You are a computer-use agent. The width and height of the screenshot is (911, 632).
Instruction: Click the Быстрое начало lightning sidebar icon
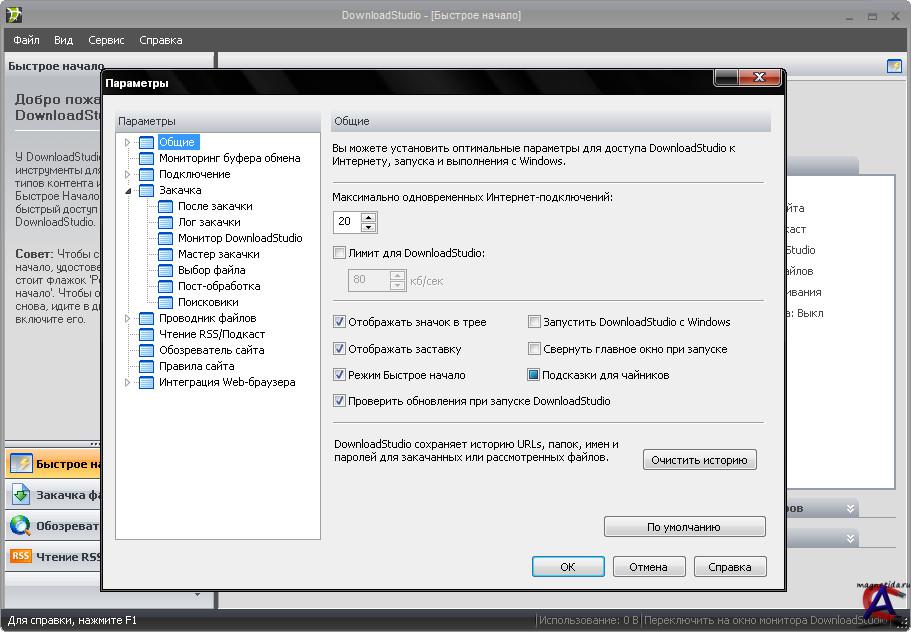coord(21,464)
